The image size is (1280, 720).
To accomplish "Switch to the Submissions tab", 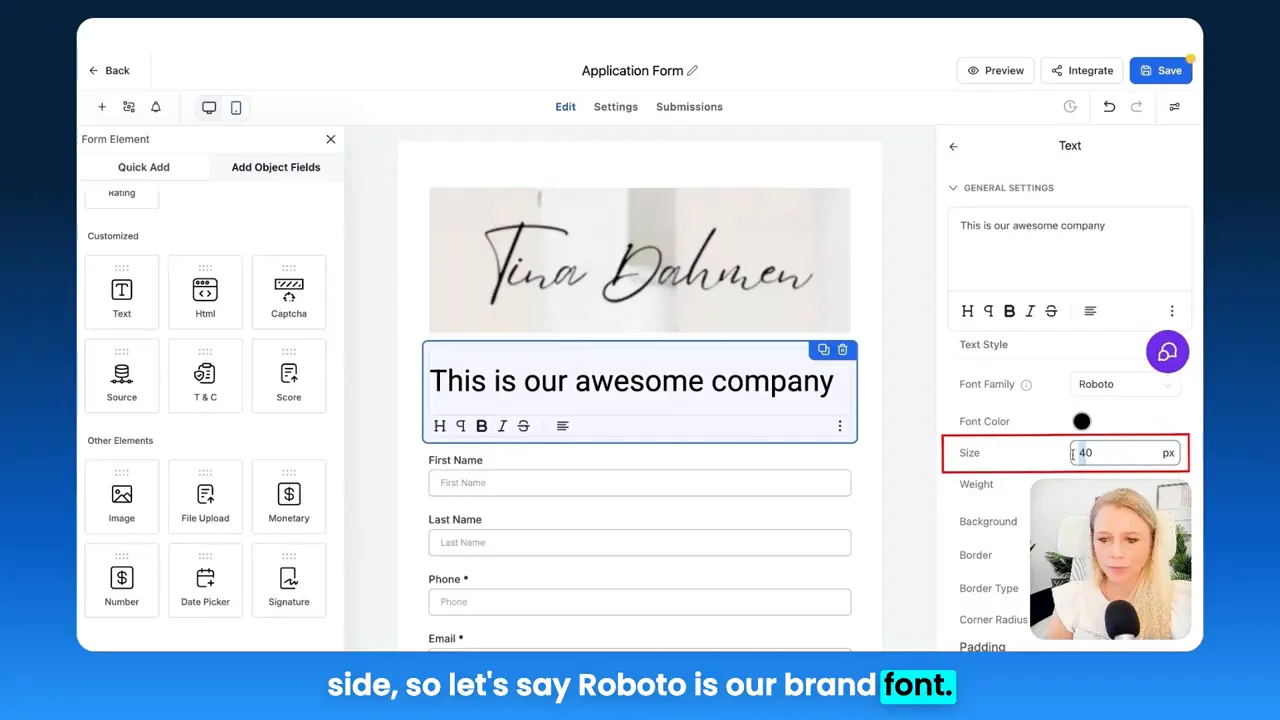I will (689, 107).
